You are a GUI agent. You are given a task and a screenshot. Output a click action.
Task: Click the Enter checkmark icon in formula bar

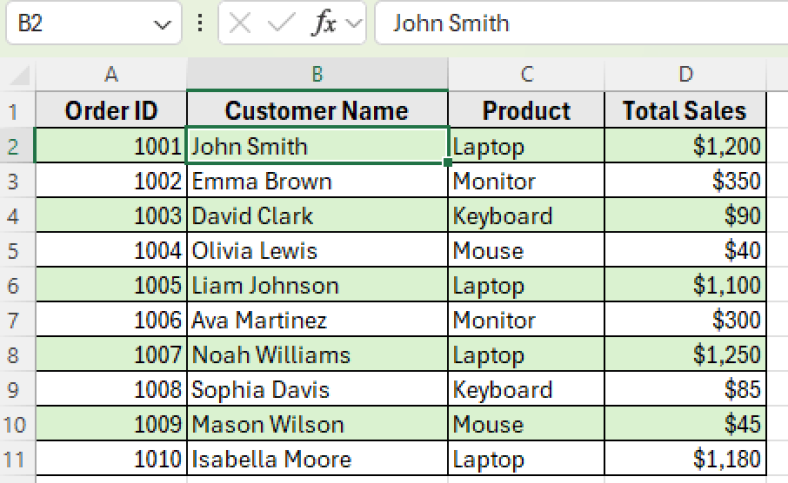click(281, 23)
